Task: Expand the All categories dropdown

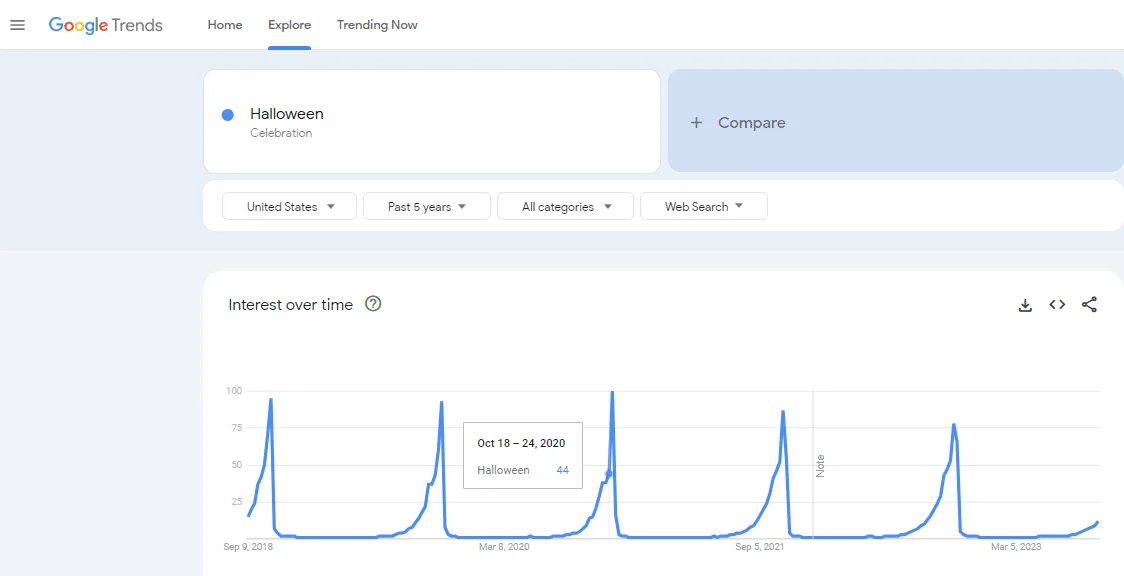Action: (x=565, y=207)
